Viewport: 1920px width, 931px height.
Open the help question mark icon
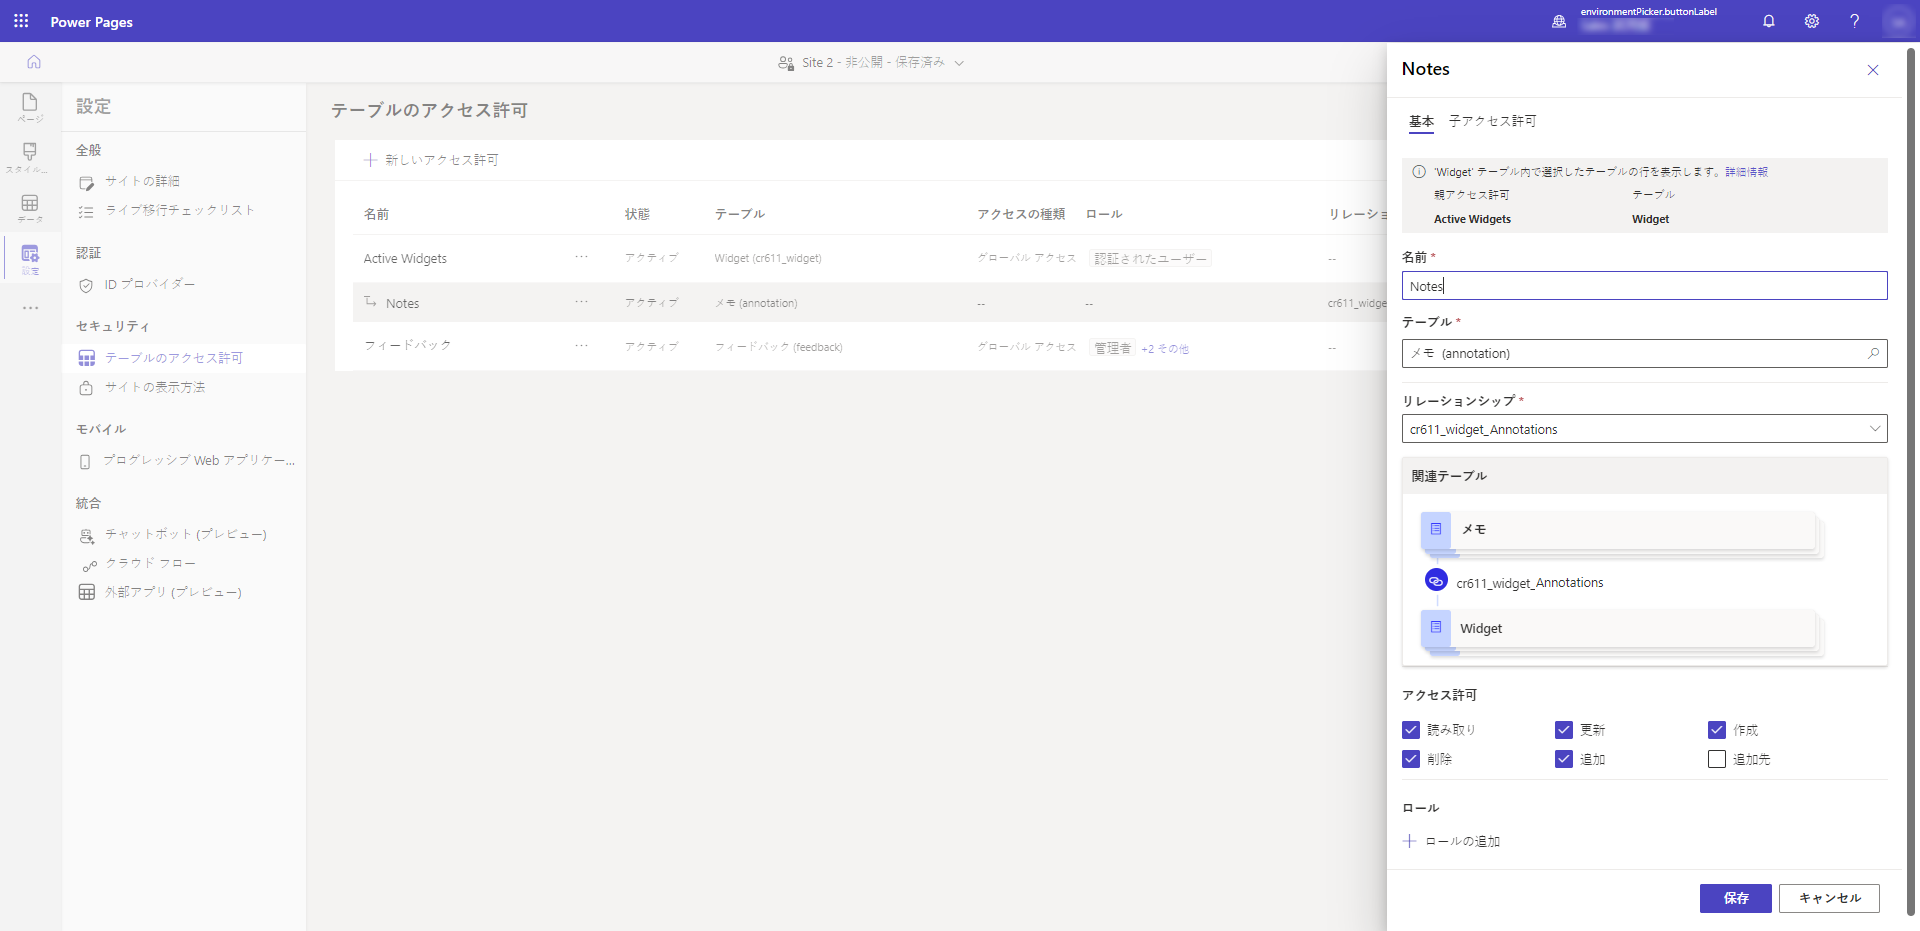(1855, 21)
